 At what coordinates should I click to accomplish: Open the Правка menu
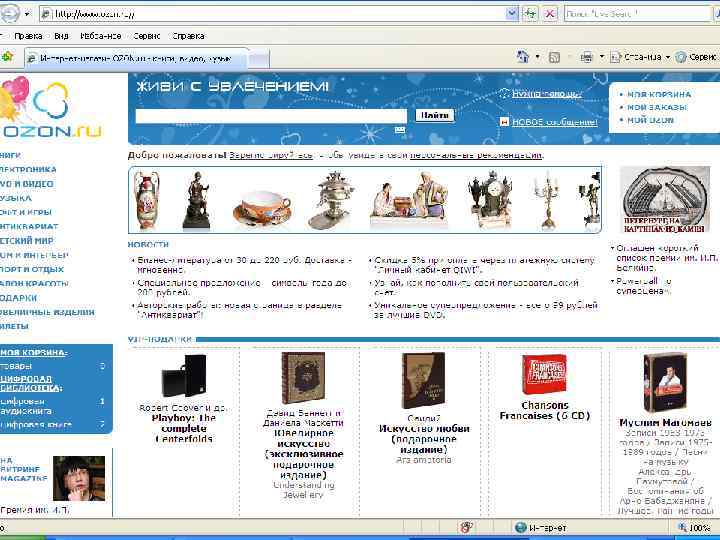point(28,36)
